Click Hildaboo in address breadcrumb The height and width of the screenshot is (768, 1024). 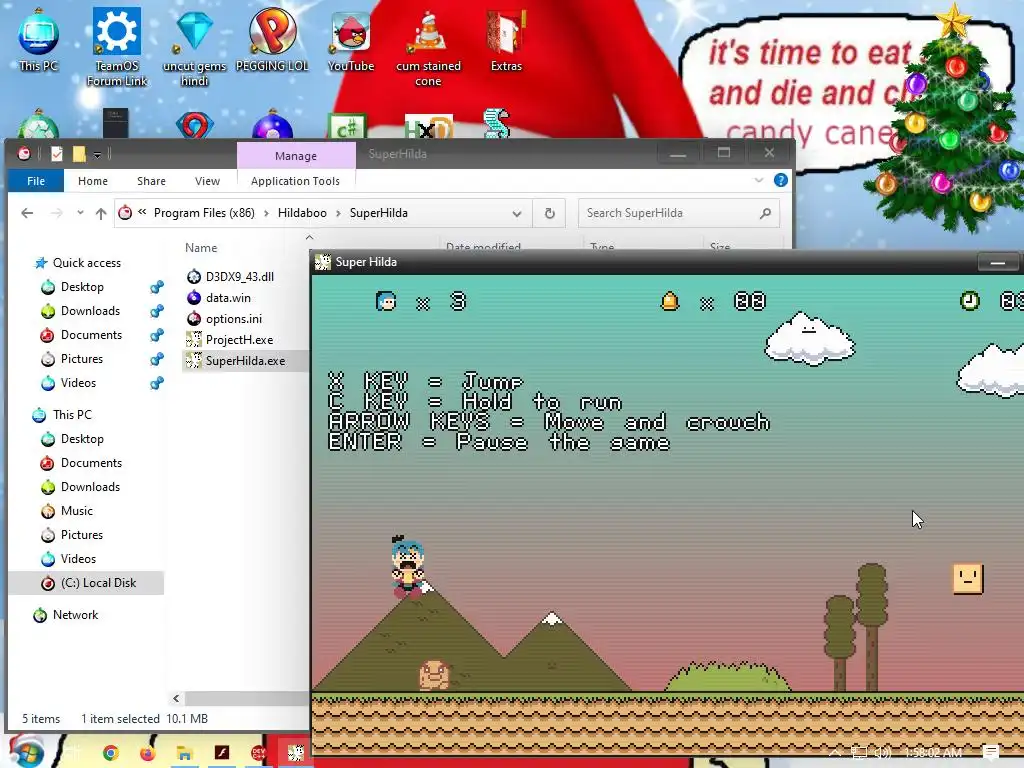(302, 213)
